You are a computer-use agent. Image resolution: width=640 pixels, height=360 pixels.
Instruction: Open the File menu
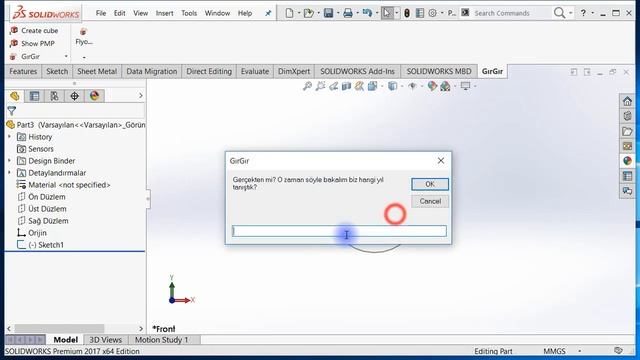click(101, 13)
